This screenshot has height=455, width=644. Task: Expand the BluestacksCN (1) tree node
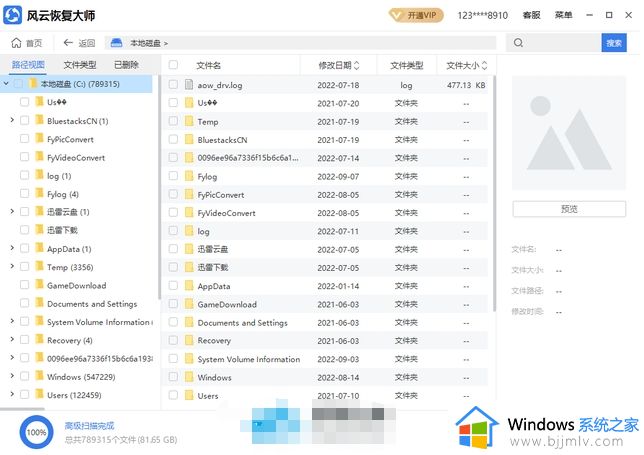click(x=12, y=120)
